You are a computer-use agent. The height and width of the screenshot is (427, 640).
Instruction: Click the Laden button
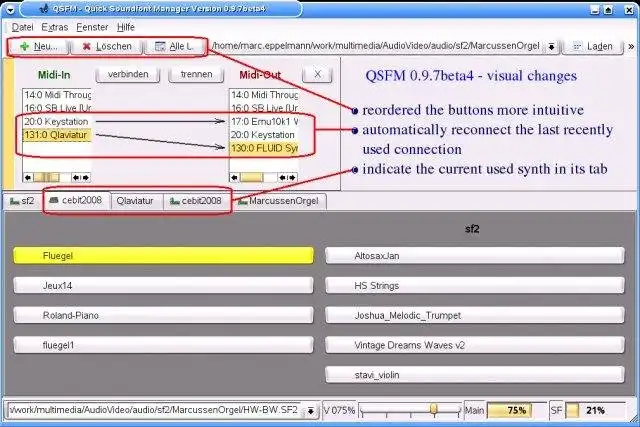tap(593, 47)
